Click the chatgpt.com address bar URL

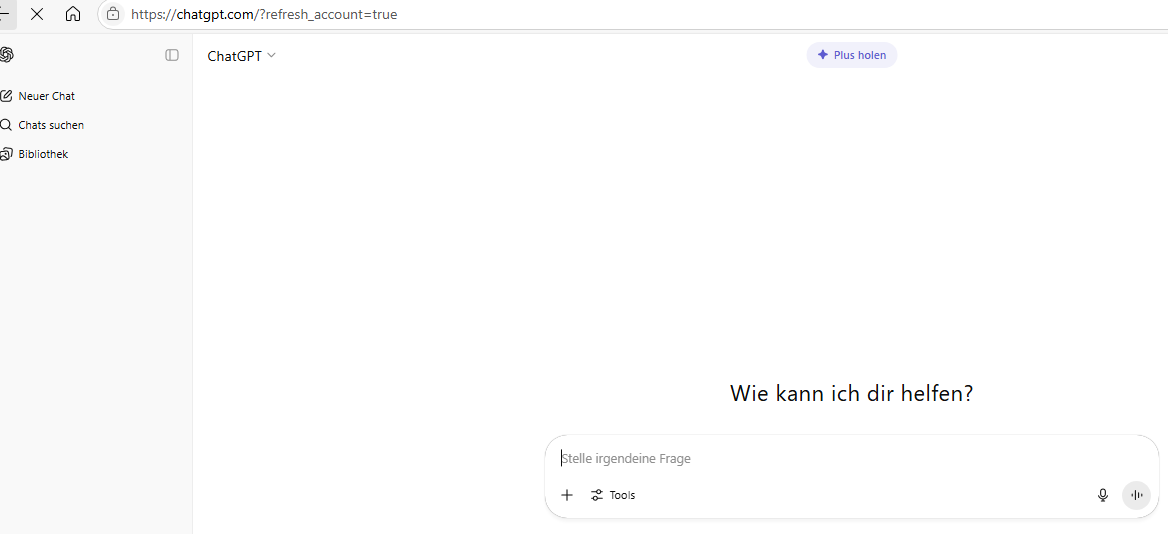264,14
